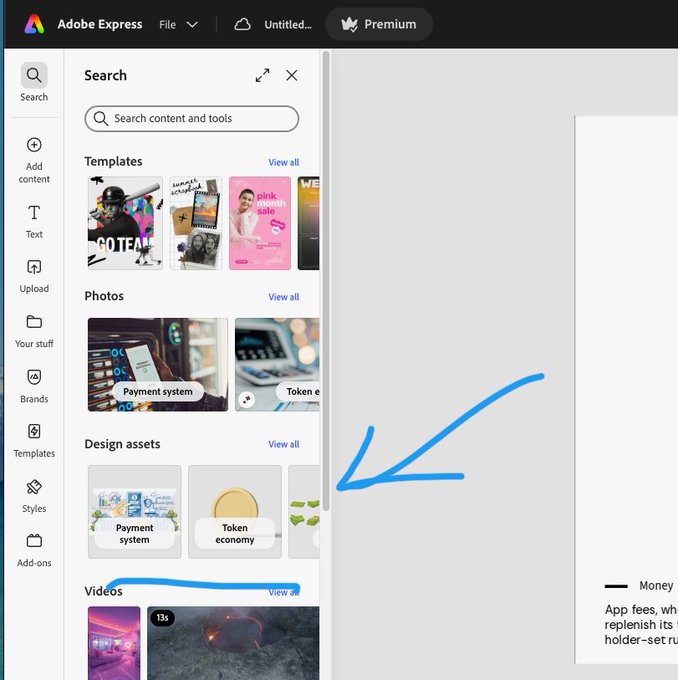Open the Search panel from the sidebar

coord(34,83)
